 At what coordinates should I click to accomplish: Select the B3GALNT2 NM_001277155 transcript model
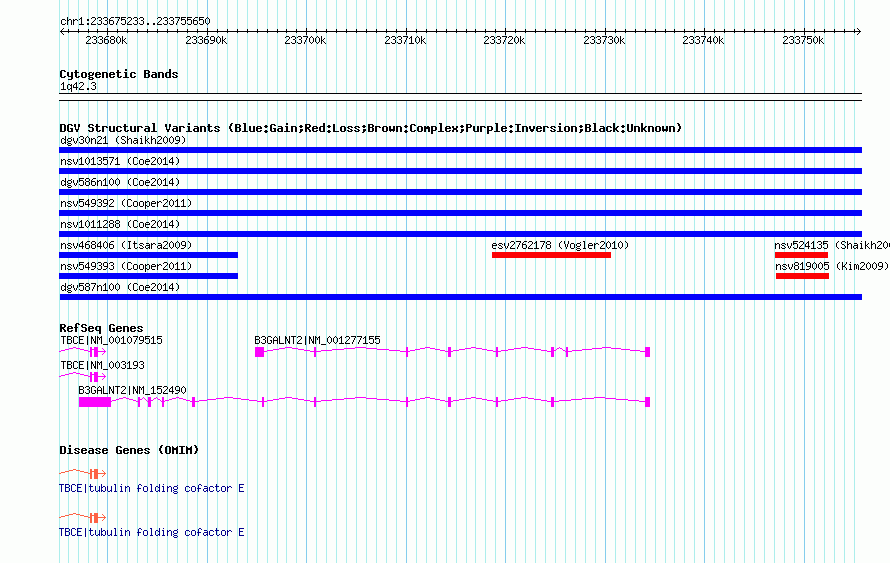coord(452,352)
